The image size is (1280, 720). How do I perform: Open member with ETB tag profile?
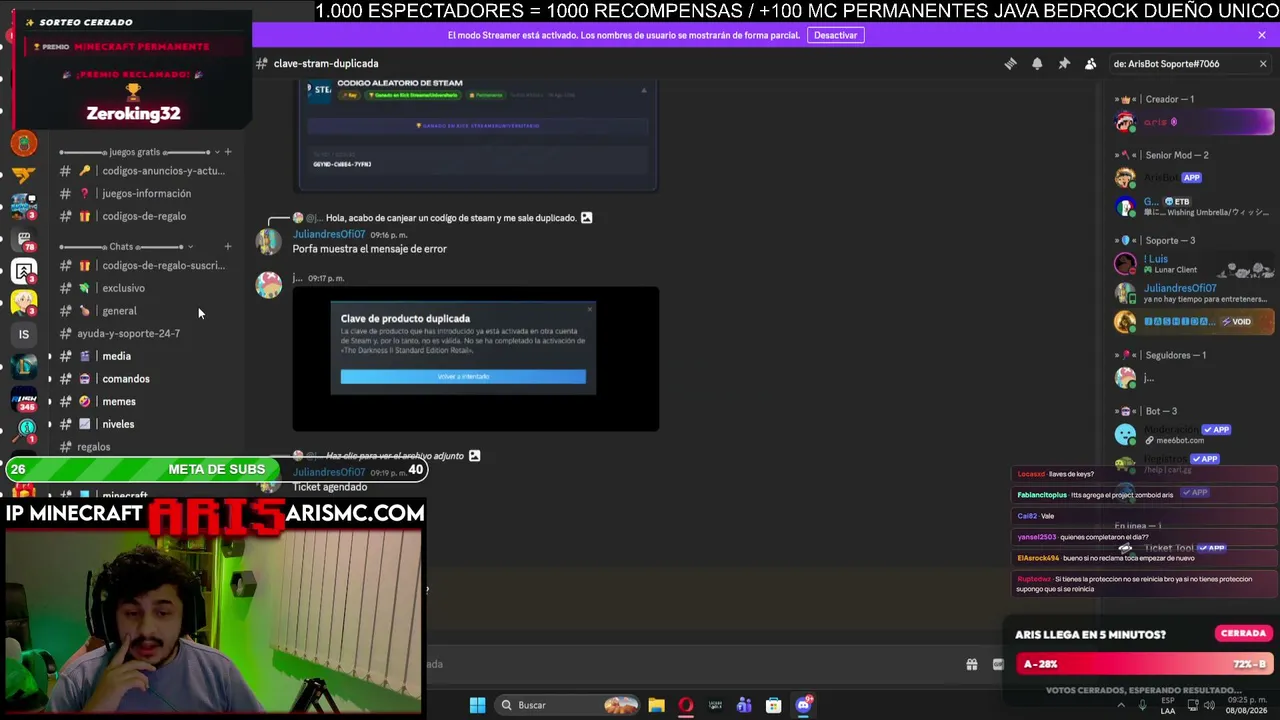pos(1195,207)
